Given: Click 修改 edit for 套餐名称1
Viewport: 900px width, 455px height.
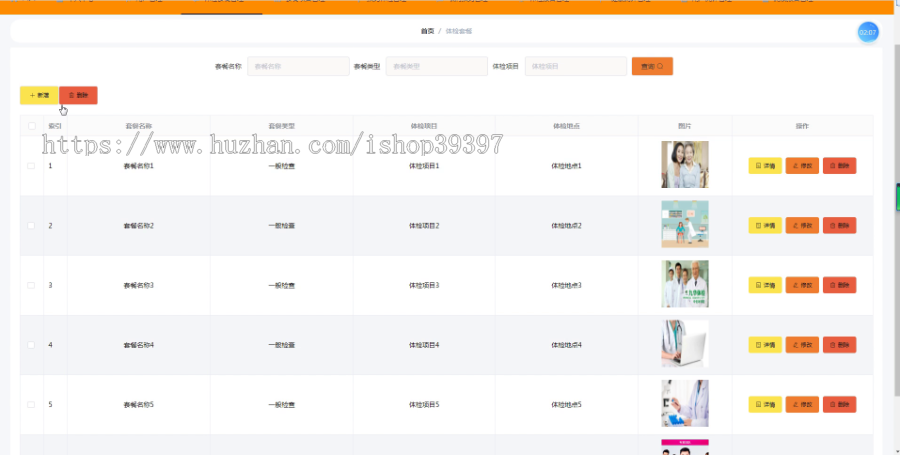Looking at the screenshot, I should [802, 166].
